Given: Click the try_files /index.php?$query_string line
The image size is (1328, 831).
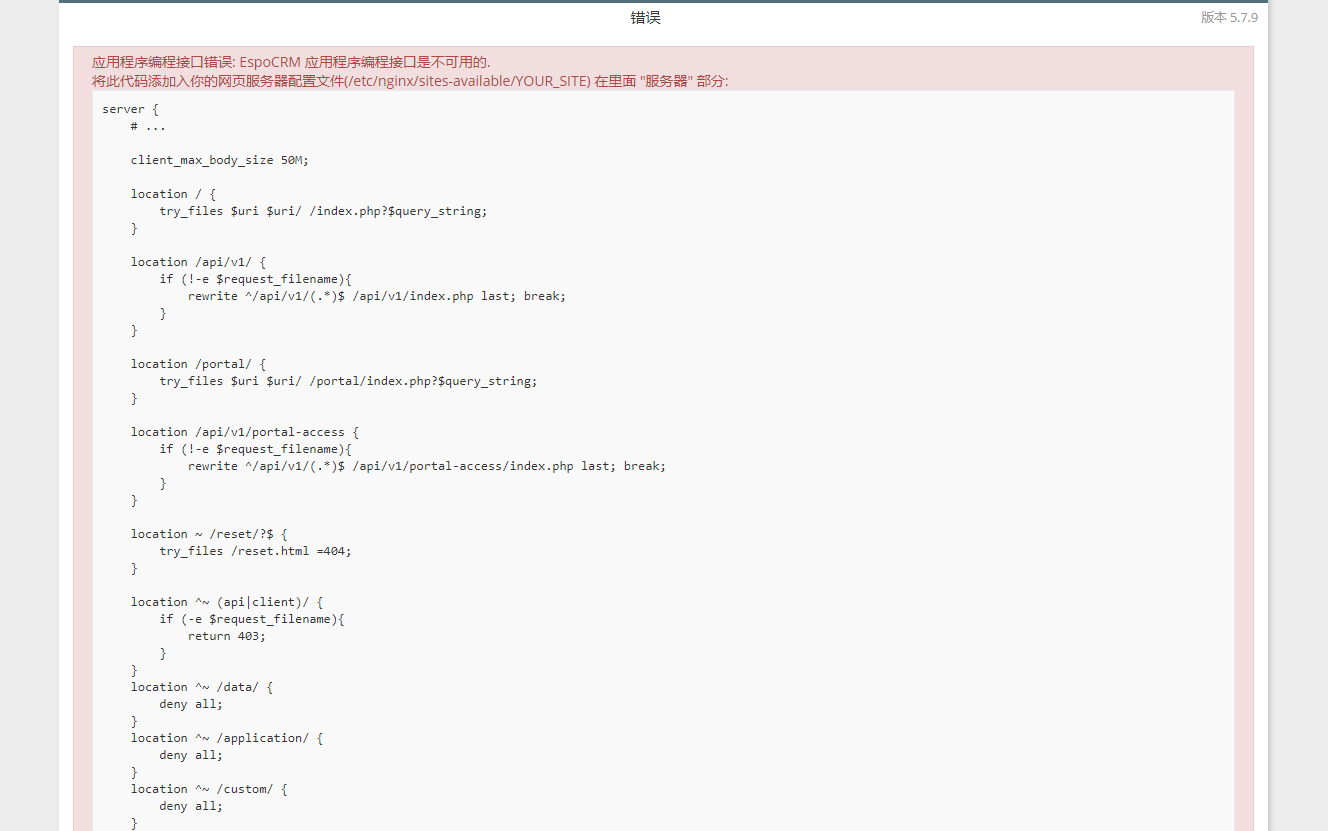Looking at the screenshot, I should 323,211.
